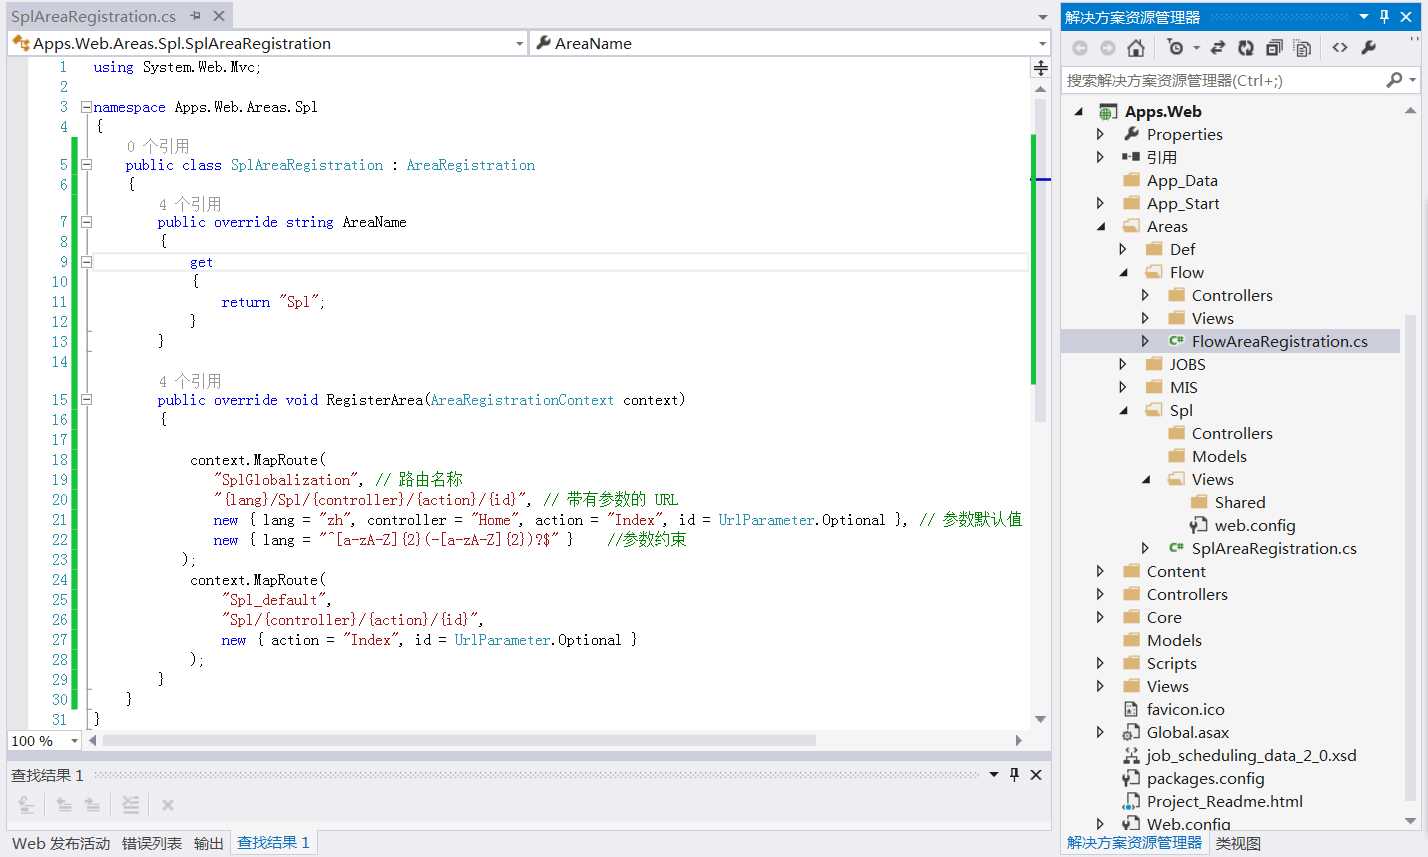
Task: Select FlowAreaRegistration.cs in the tree
Action: coord(1279,342)
